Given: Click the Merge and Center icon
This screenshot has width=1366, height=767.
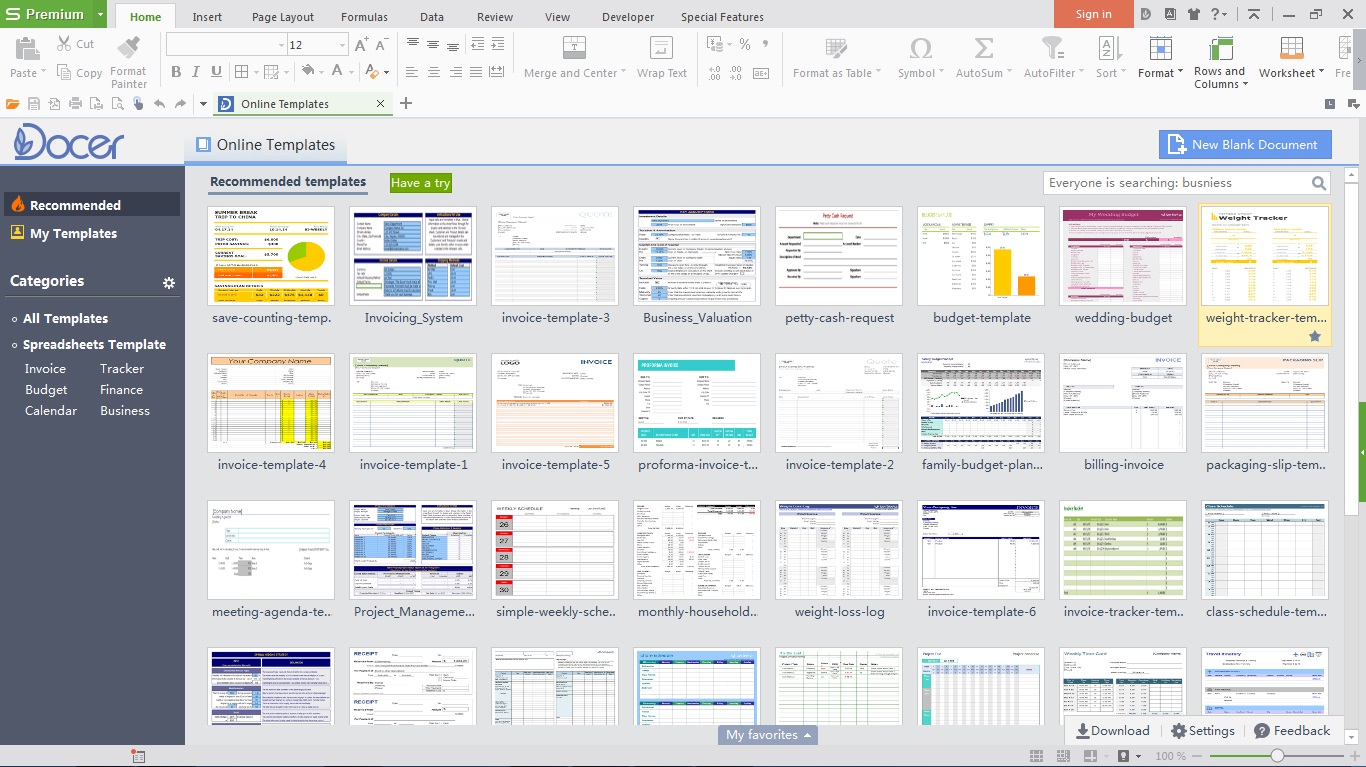Looking at the screenshot, I should [x=574, y=48].
